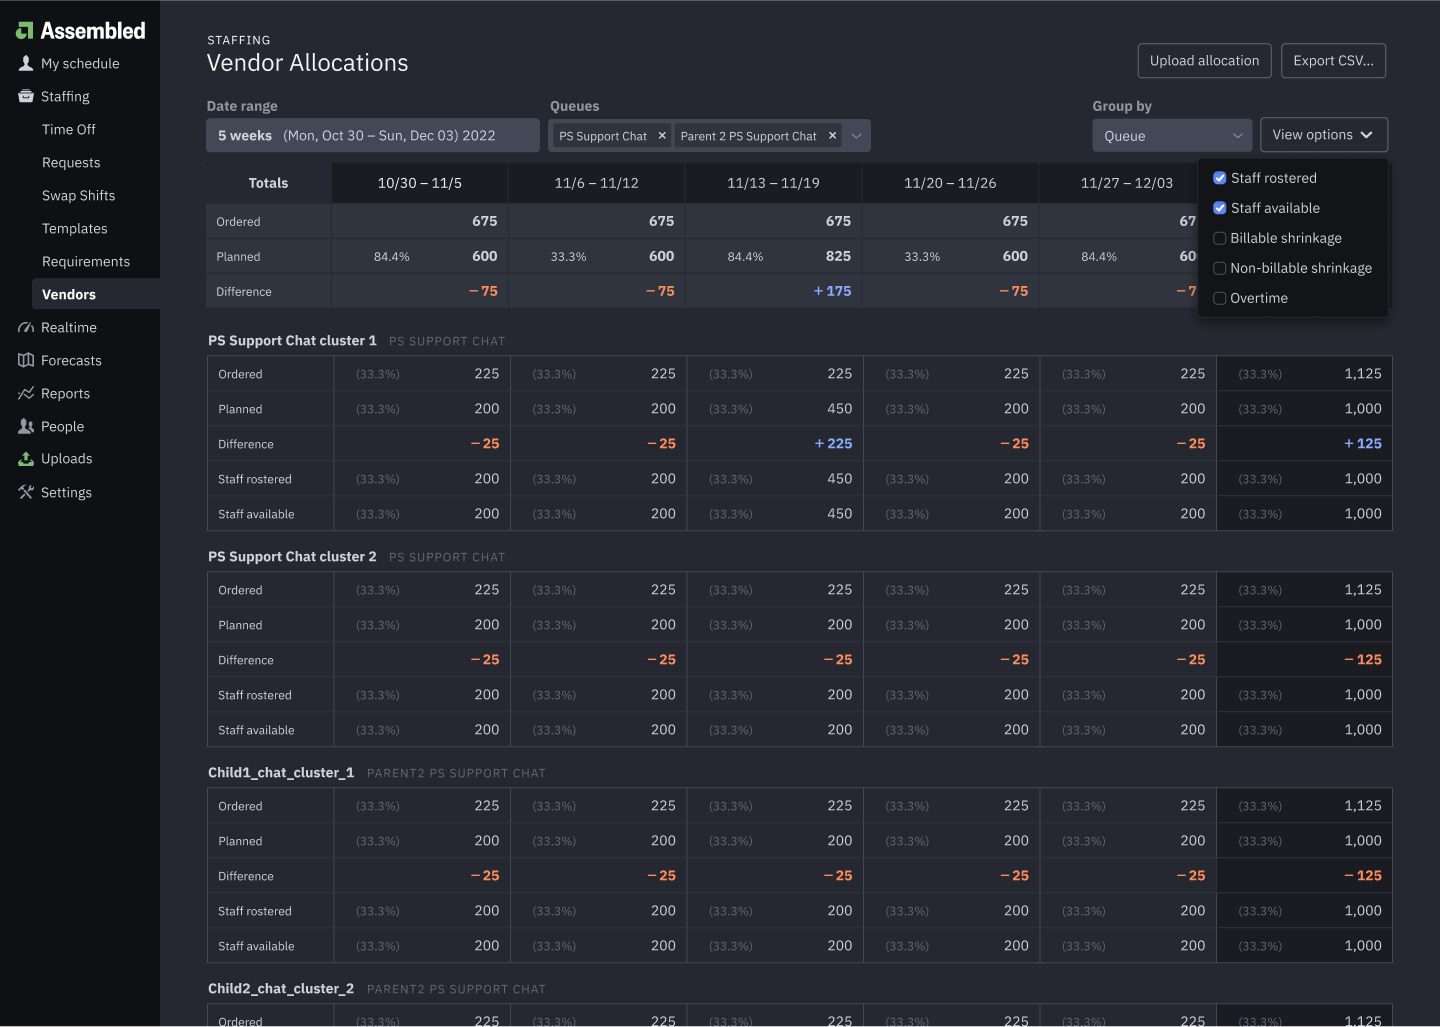Open Realtime gauge icon
Viewport: 1440px width, 1027px height.
pyautogui.click(x=26, y=327)
